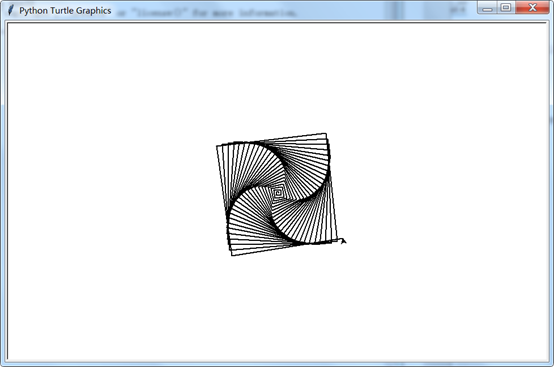554x367 pixels.
Task: Click the Python Turtle Graphics title text
Action: coord(65,11)
